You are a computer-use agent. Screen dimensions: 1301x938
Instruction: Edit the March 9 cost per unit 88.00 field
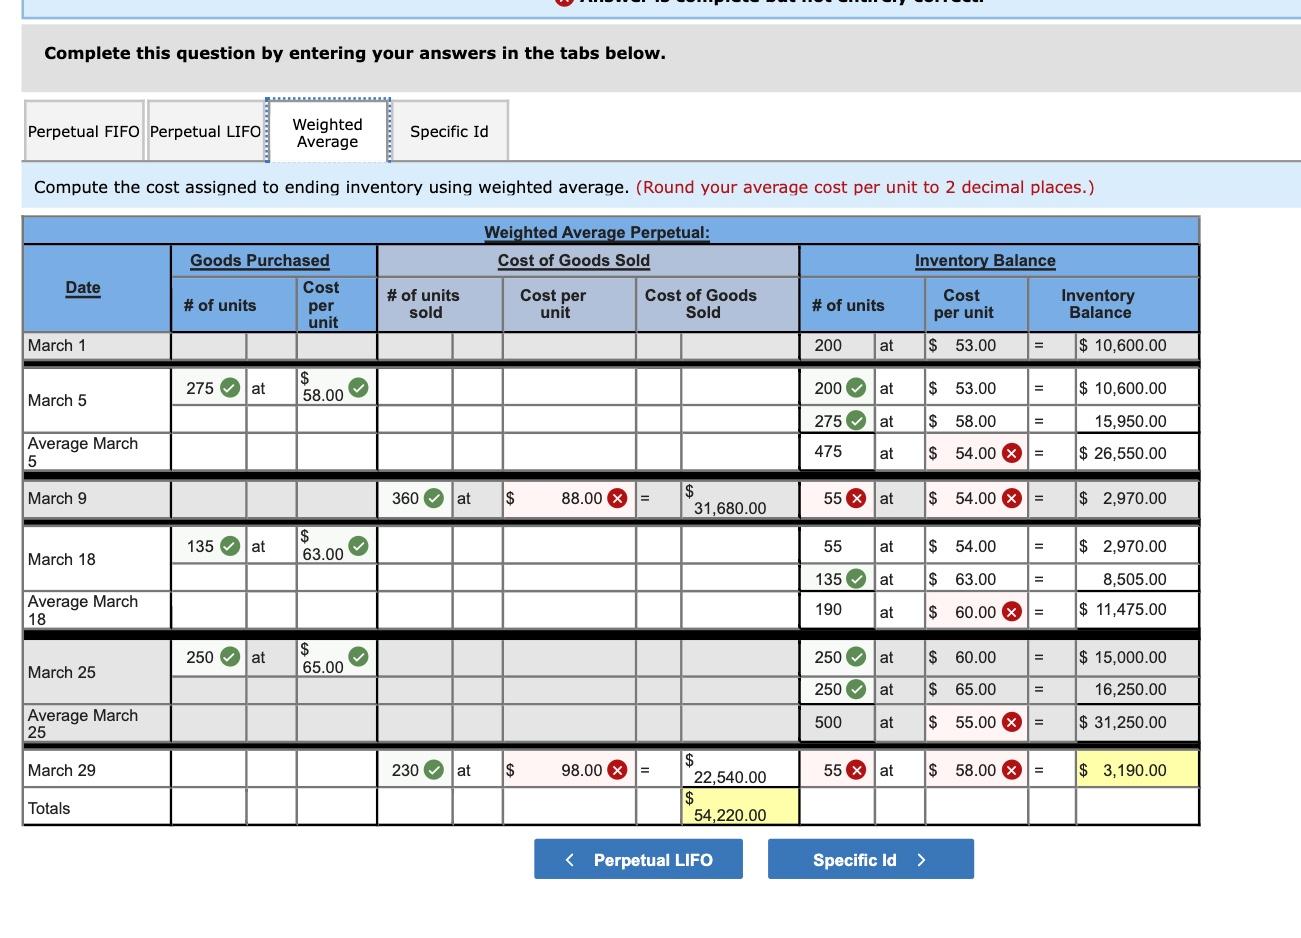tap(569, 498)
